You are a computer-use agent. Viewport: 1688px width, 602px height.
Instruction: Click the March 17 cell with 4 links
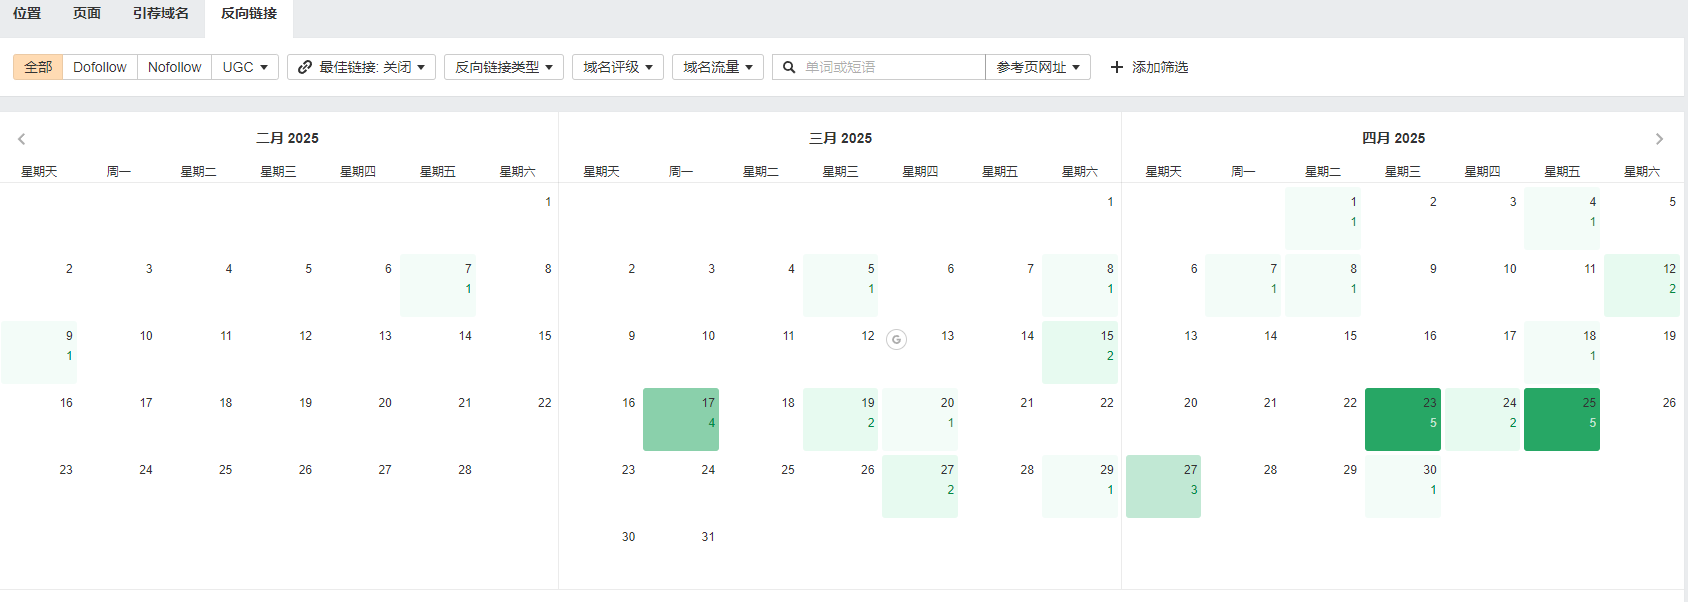pos(681,419)
